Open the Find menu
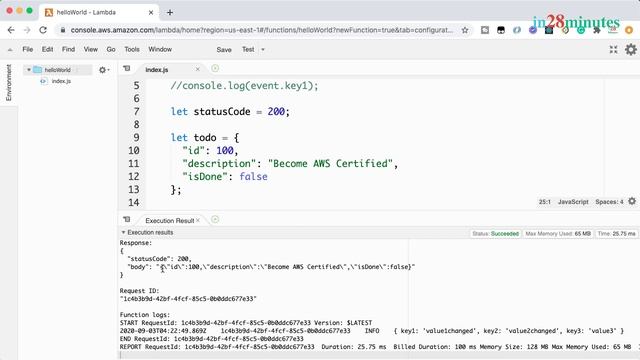The height and width of the screenshot is (360, 640). [68, 49]
